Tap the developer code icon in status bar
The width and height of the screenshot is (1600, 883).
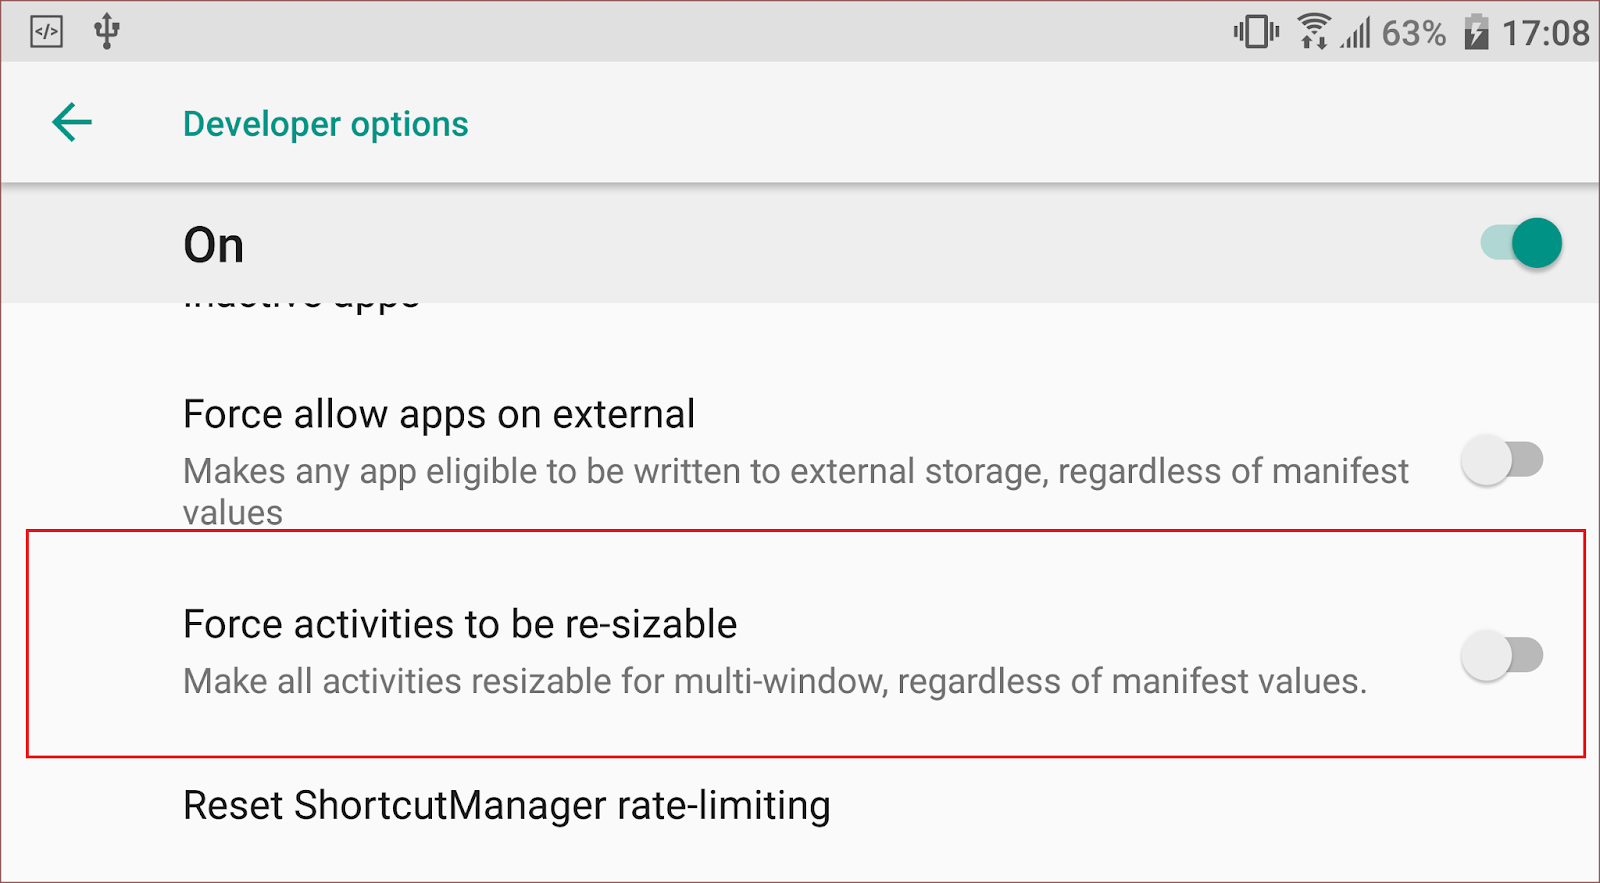coord(47,32)
